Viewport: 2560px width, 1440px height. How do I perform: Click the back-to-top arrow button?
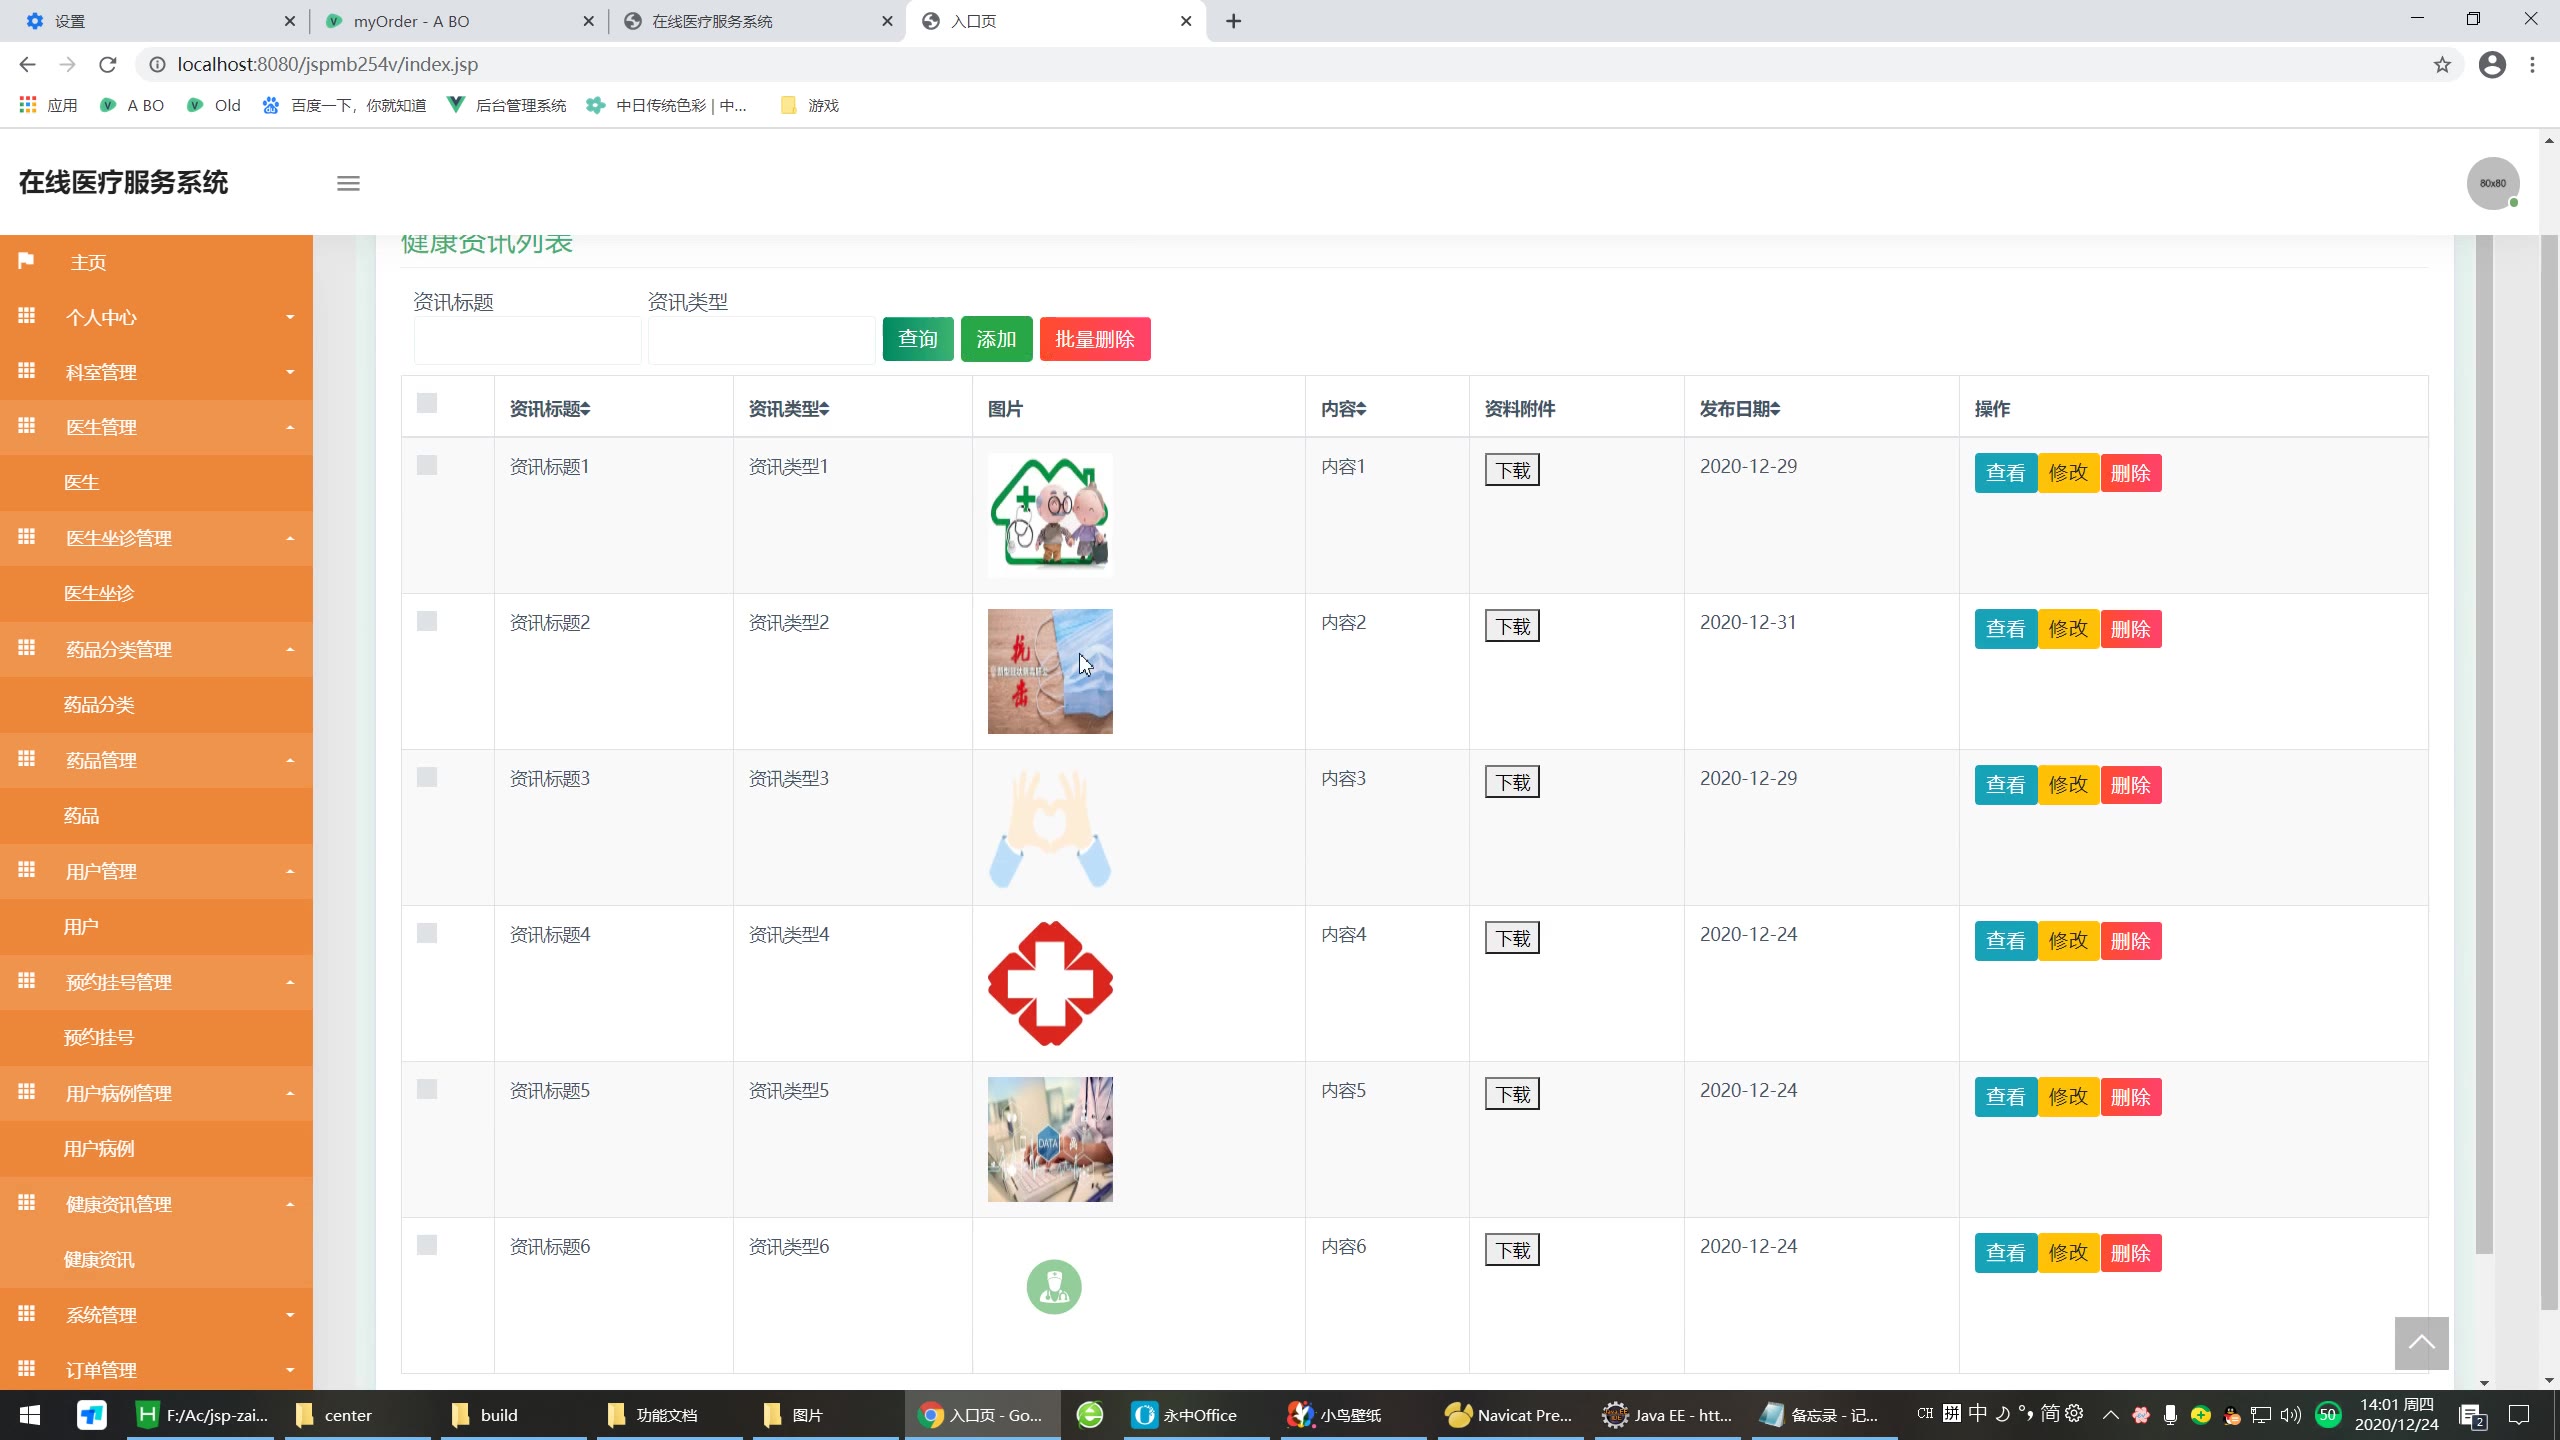coord(2421,1343)
